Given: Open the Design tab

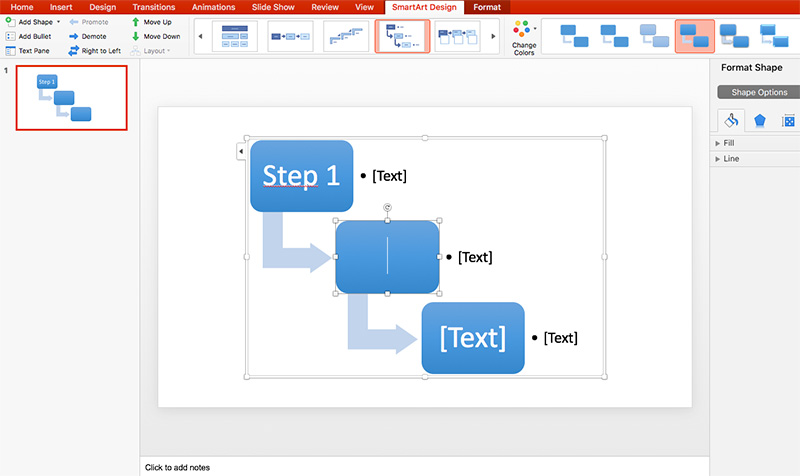Looking at the screenshot, I should 103,7.
